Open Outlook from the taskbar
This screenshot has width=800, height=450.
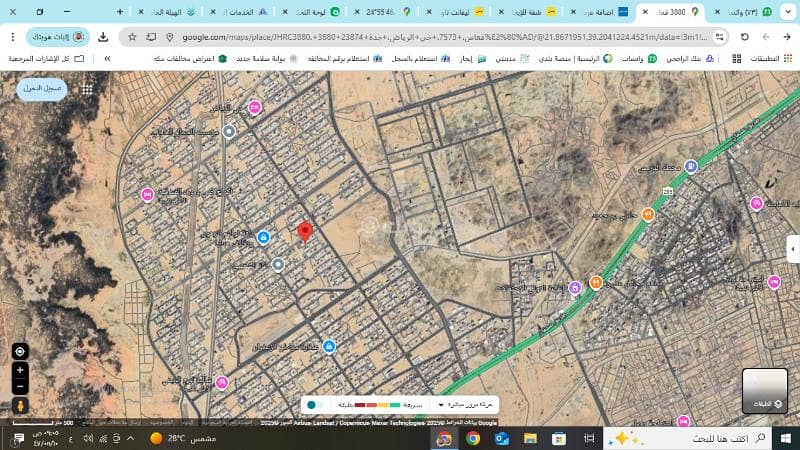coord(501,438)
